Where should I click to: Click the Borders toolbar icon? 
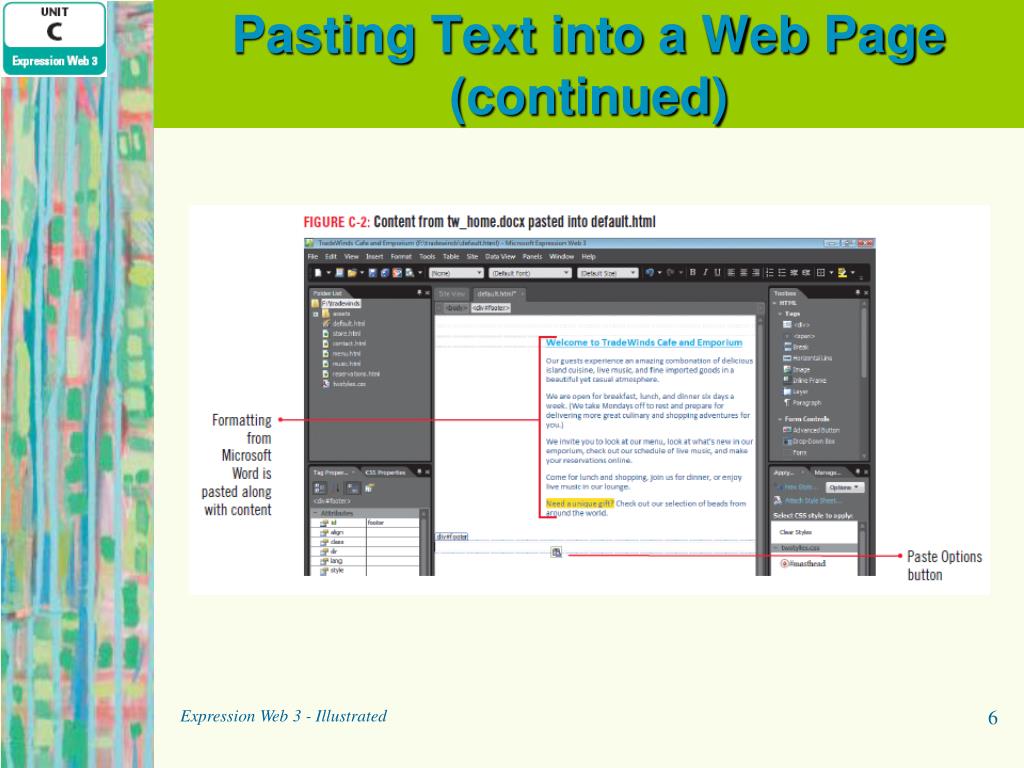point(821,272)
